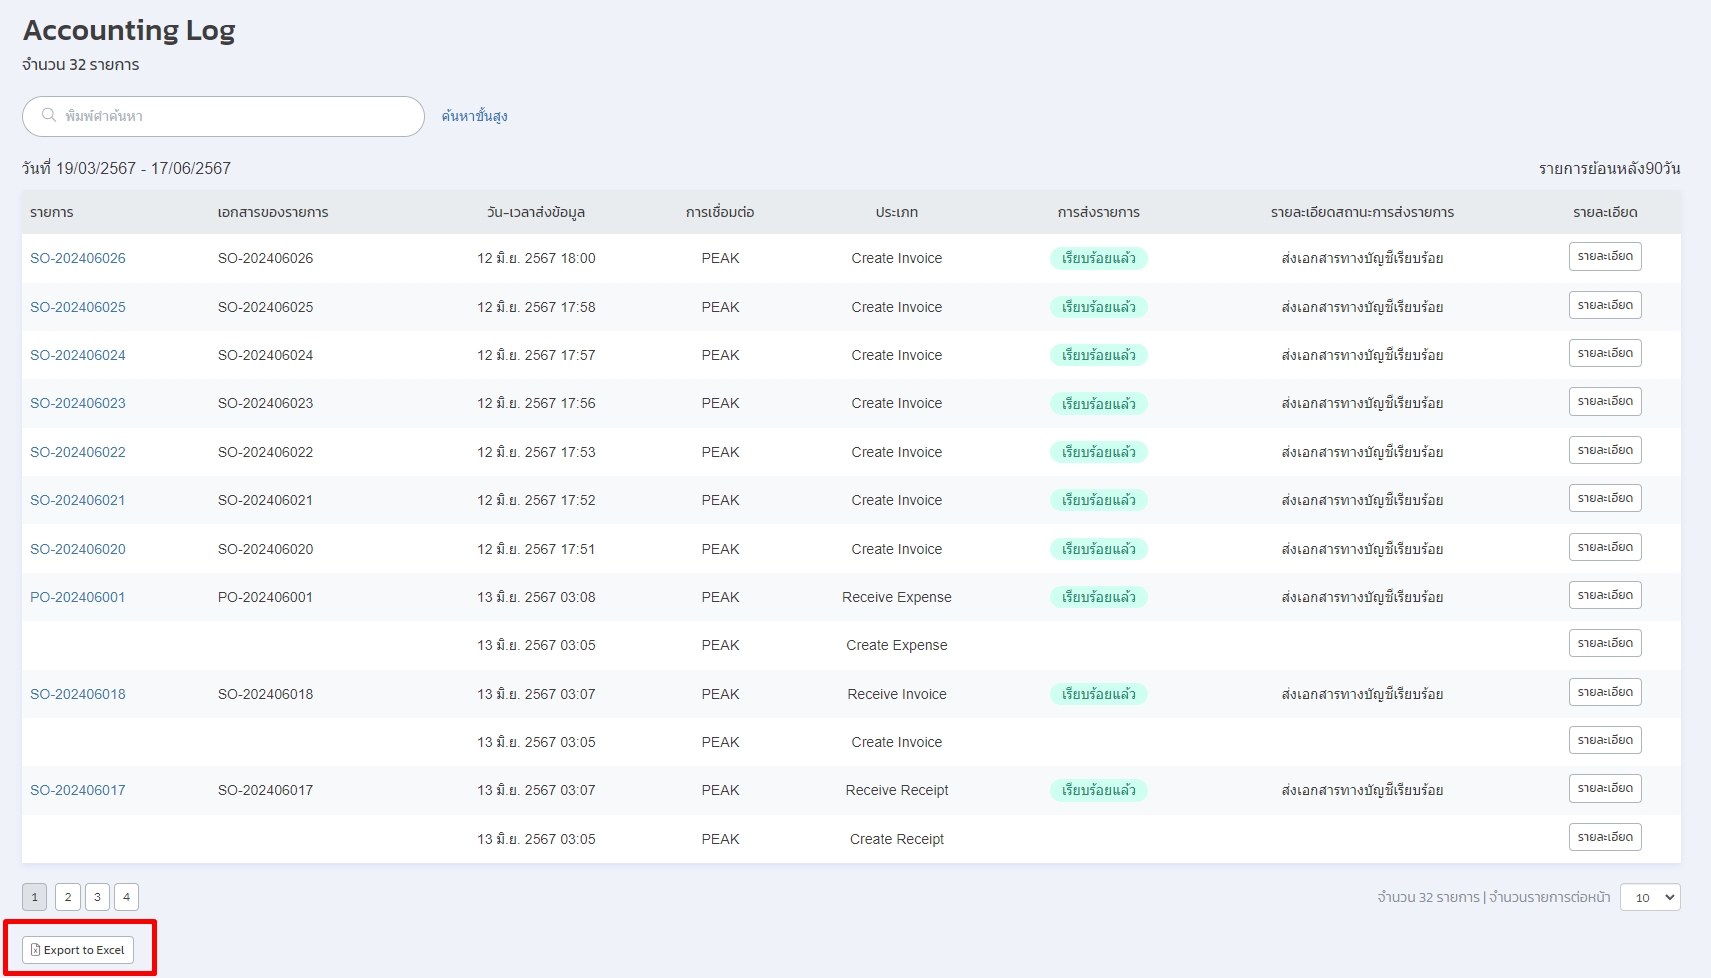Jump to page 4 of results
This screenshot has height=978, width=1711.
[x=126, y=897]
